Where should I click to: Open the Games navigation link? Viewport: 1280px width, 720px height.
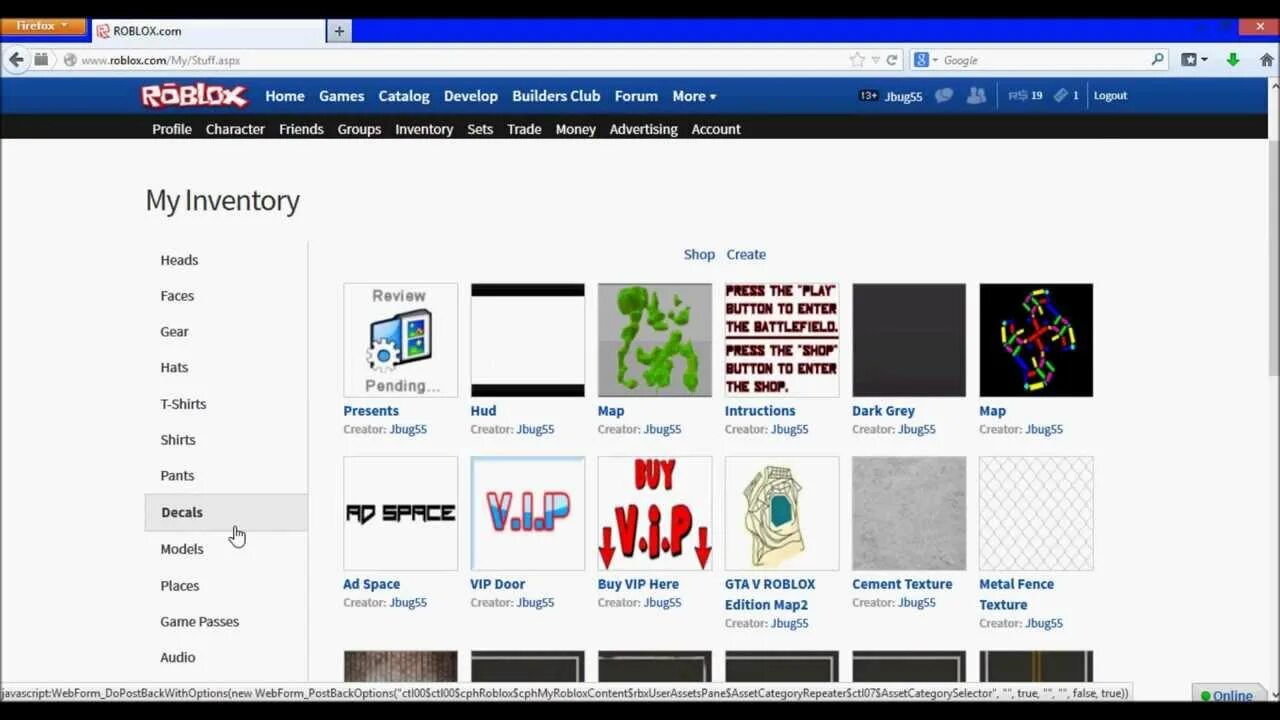point(341,96)
